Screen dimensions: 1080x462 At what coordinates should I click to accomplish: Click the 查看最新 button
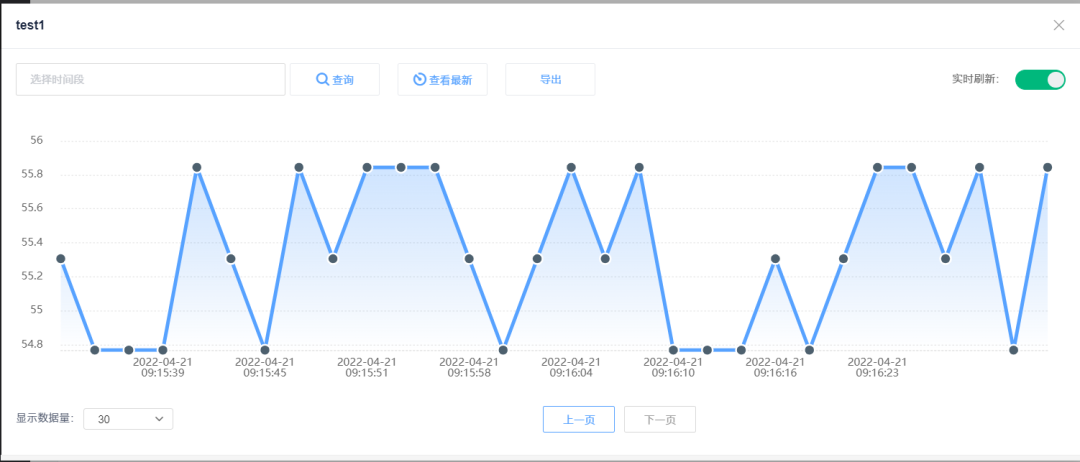(x=443, y=80)
